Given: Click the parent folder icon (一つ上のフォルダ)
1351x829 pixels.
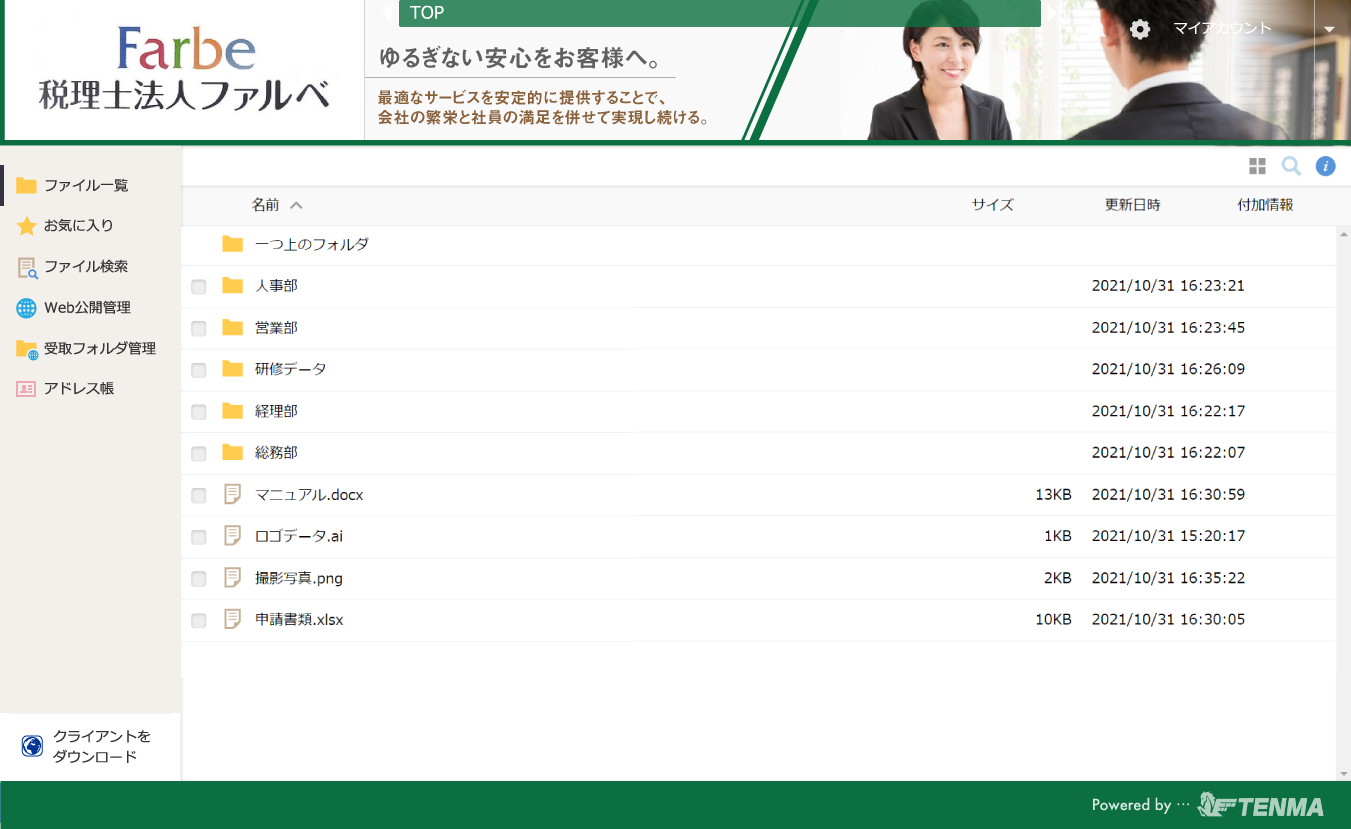Looking at the screenshot, I should click(233, 244).
